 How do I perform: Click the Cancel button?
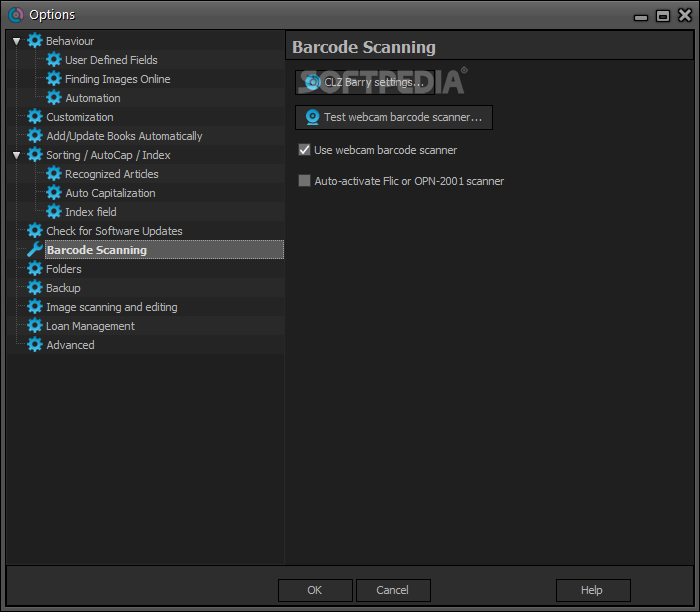(x=393, y=590)
